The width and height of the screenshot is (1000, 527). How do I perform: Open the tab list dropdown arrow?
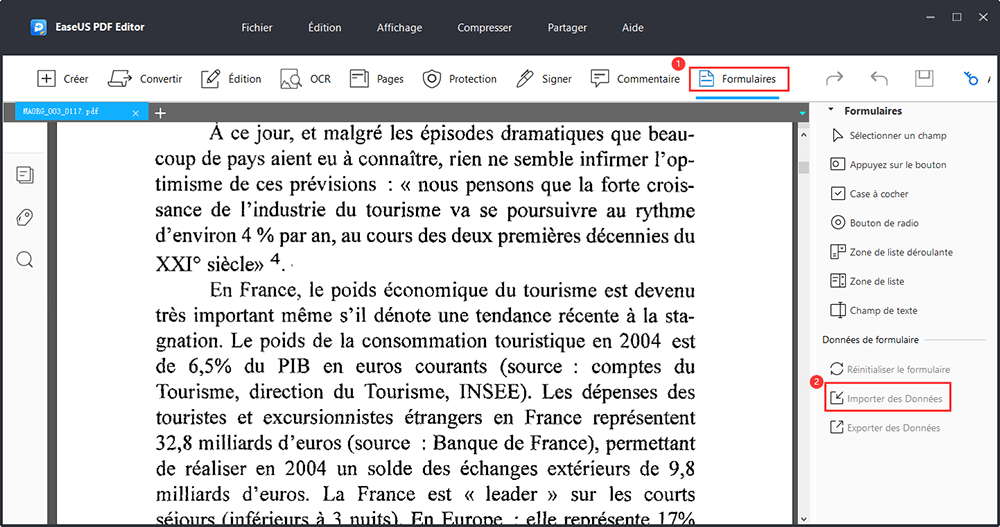[x=802, y=113]
